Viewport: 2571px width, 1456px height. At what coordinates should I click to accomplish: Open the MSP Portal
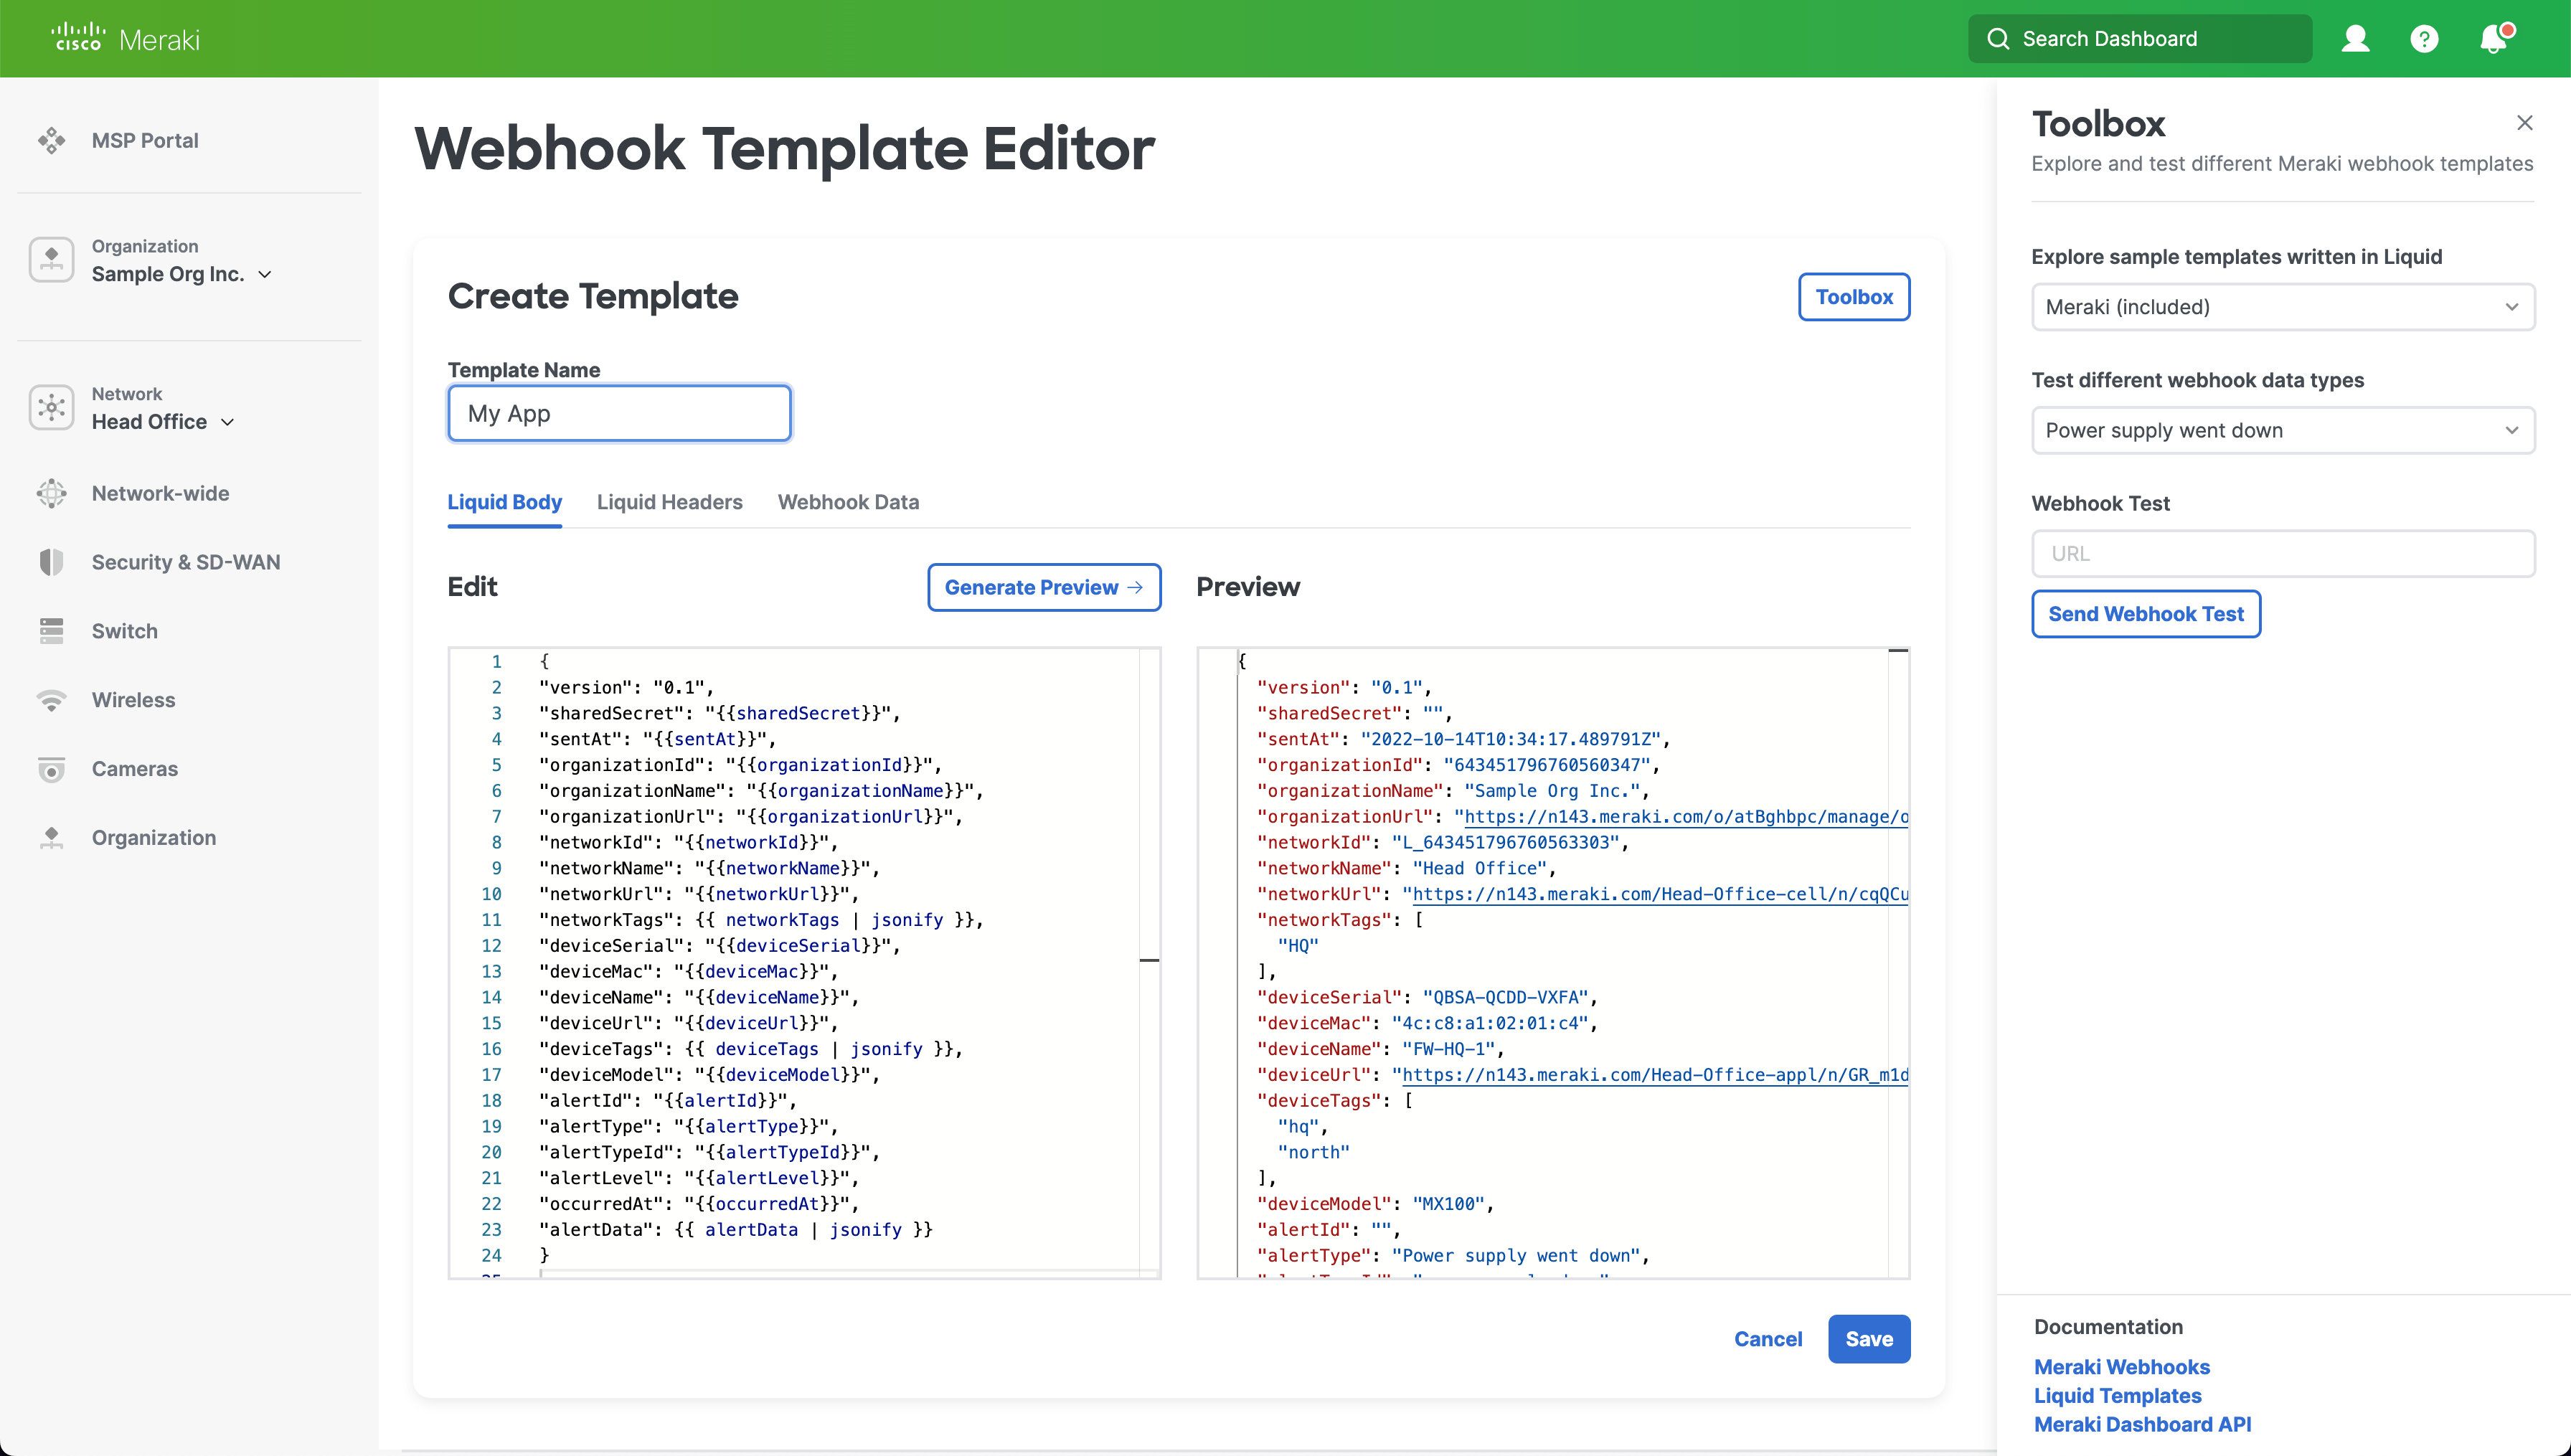point(144,140)
